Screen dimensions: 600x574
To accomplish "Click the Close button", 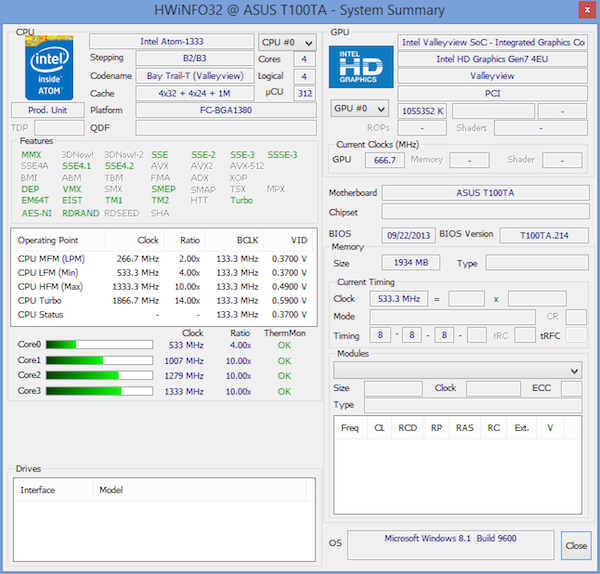I will (576, 545).
